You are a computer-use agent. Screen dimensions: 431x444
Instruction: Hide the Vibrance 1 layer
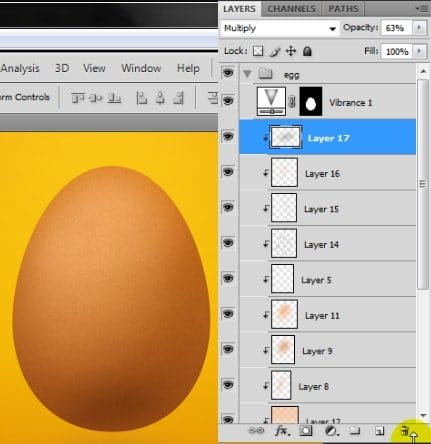(x=228, y=100)
